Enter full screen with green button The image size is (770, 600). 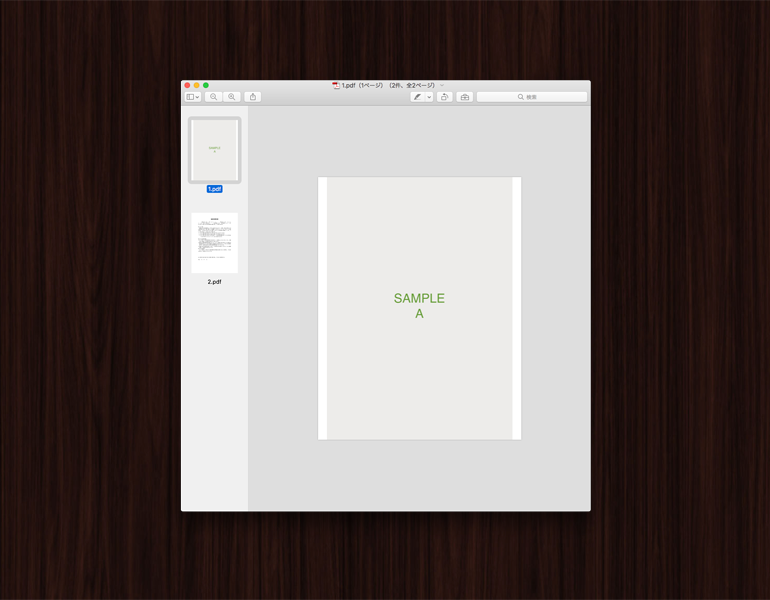point(206,86)
